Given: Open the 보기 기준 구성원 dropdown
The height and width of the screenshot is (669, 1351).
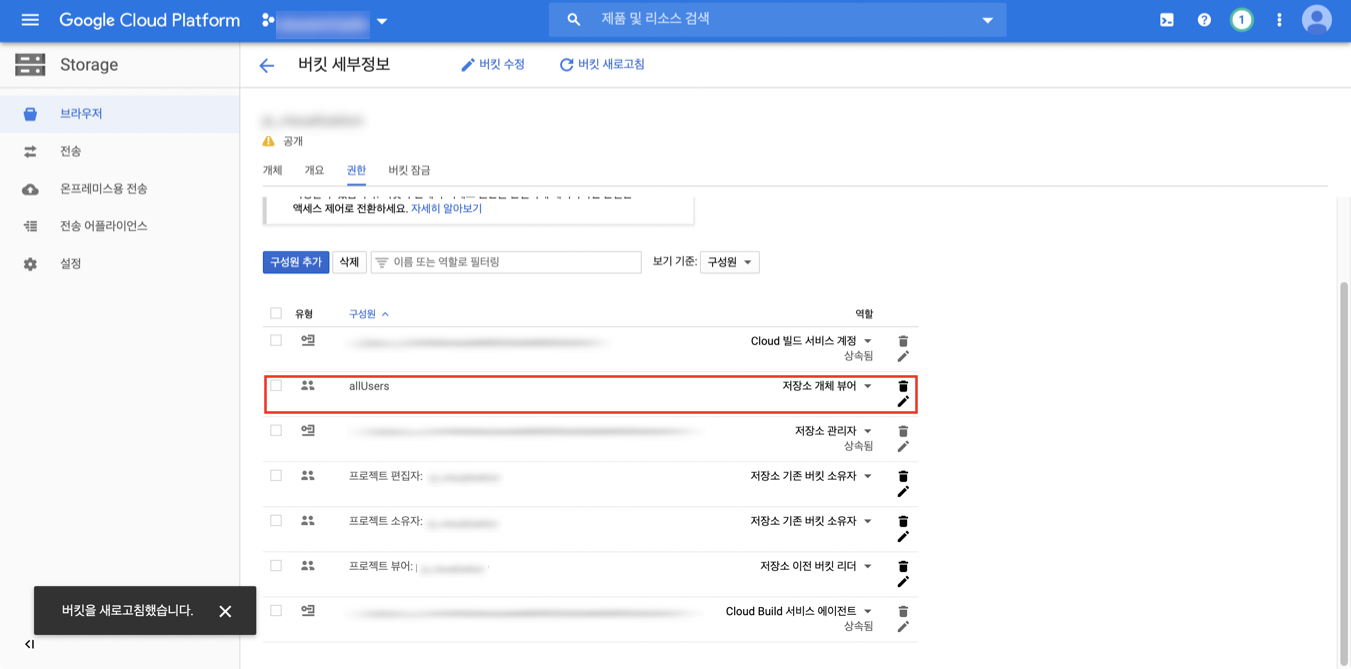Looking at the screenshot, I should [x=729, y=262].
